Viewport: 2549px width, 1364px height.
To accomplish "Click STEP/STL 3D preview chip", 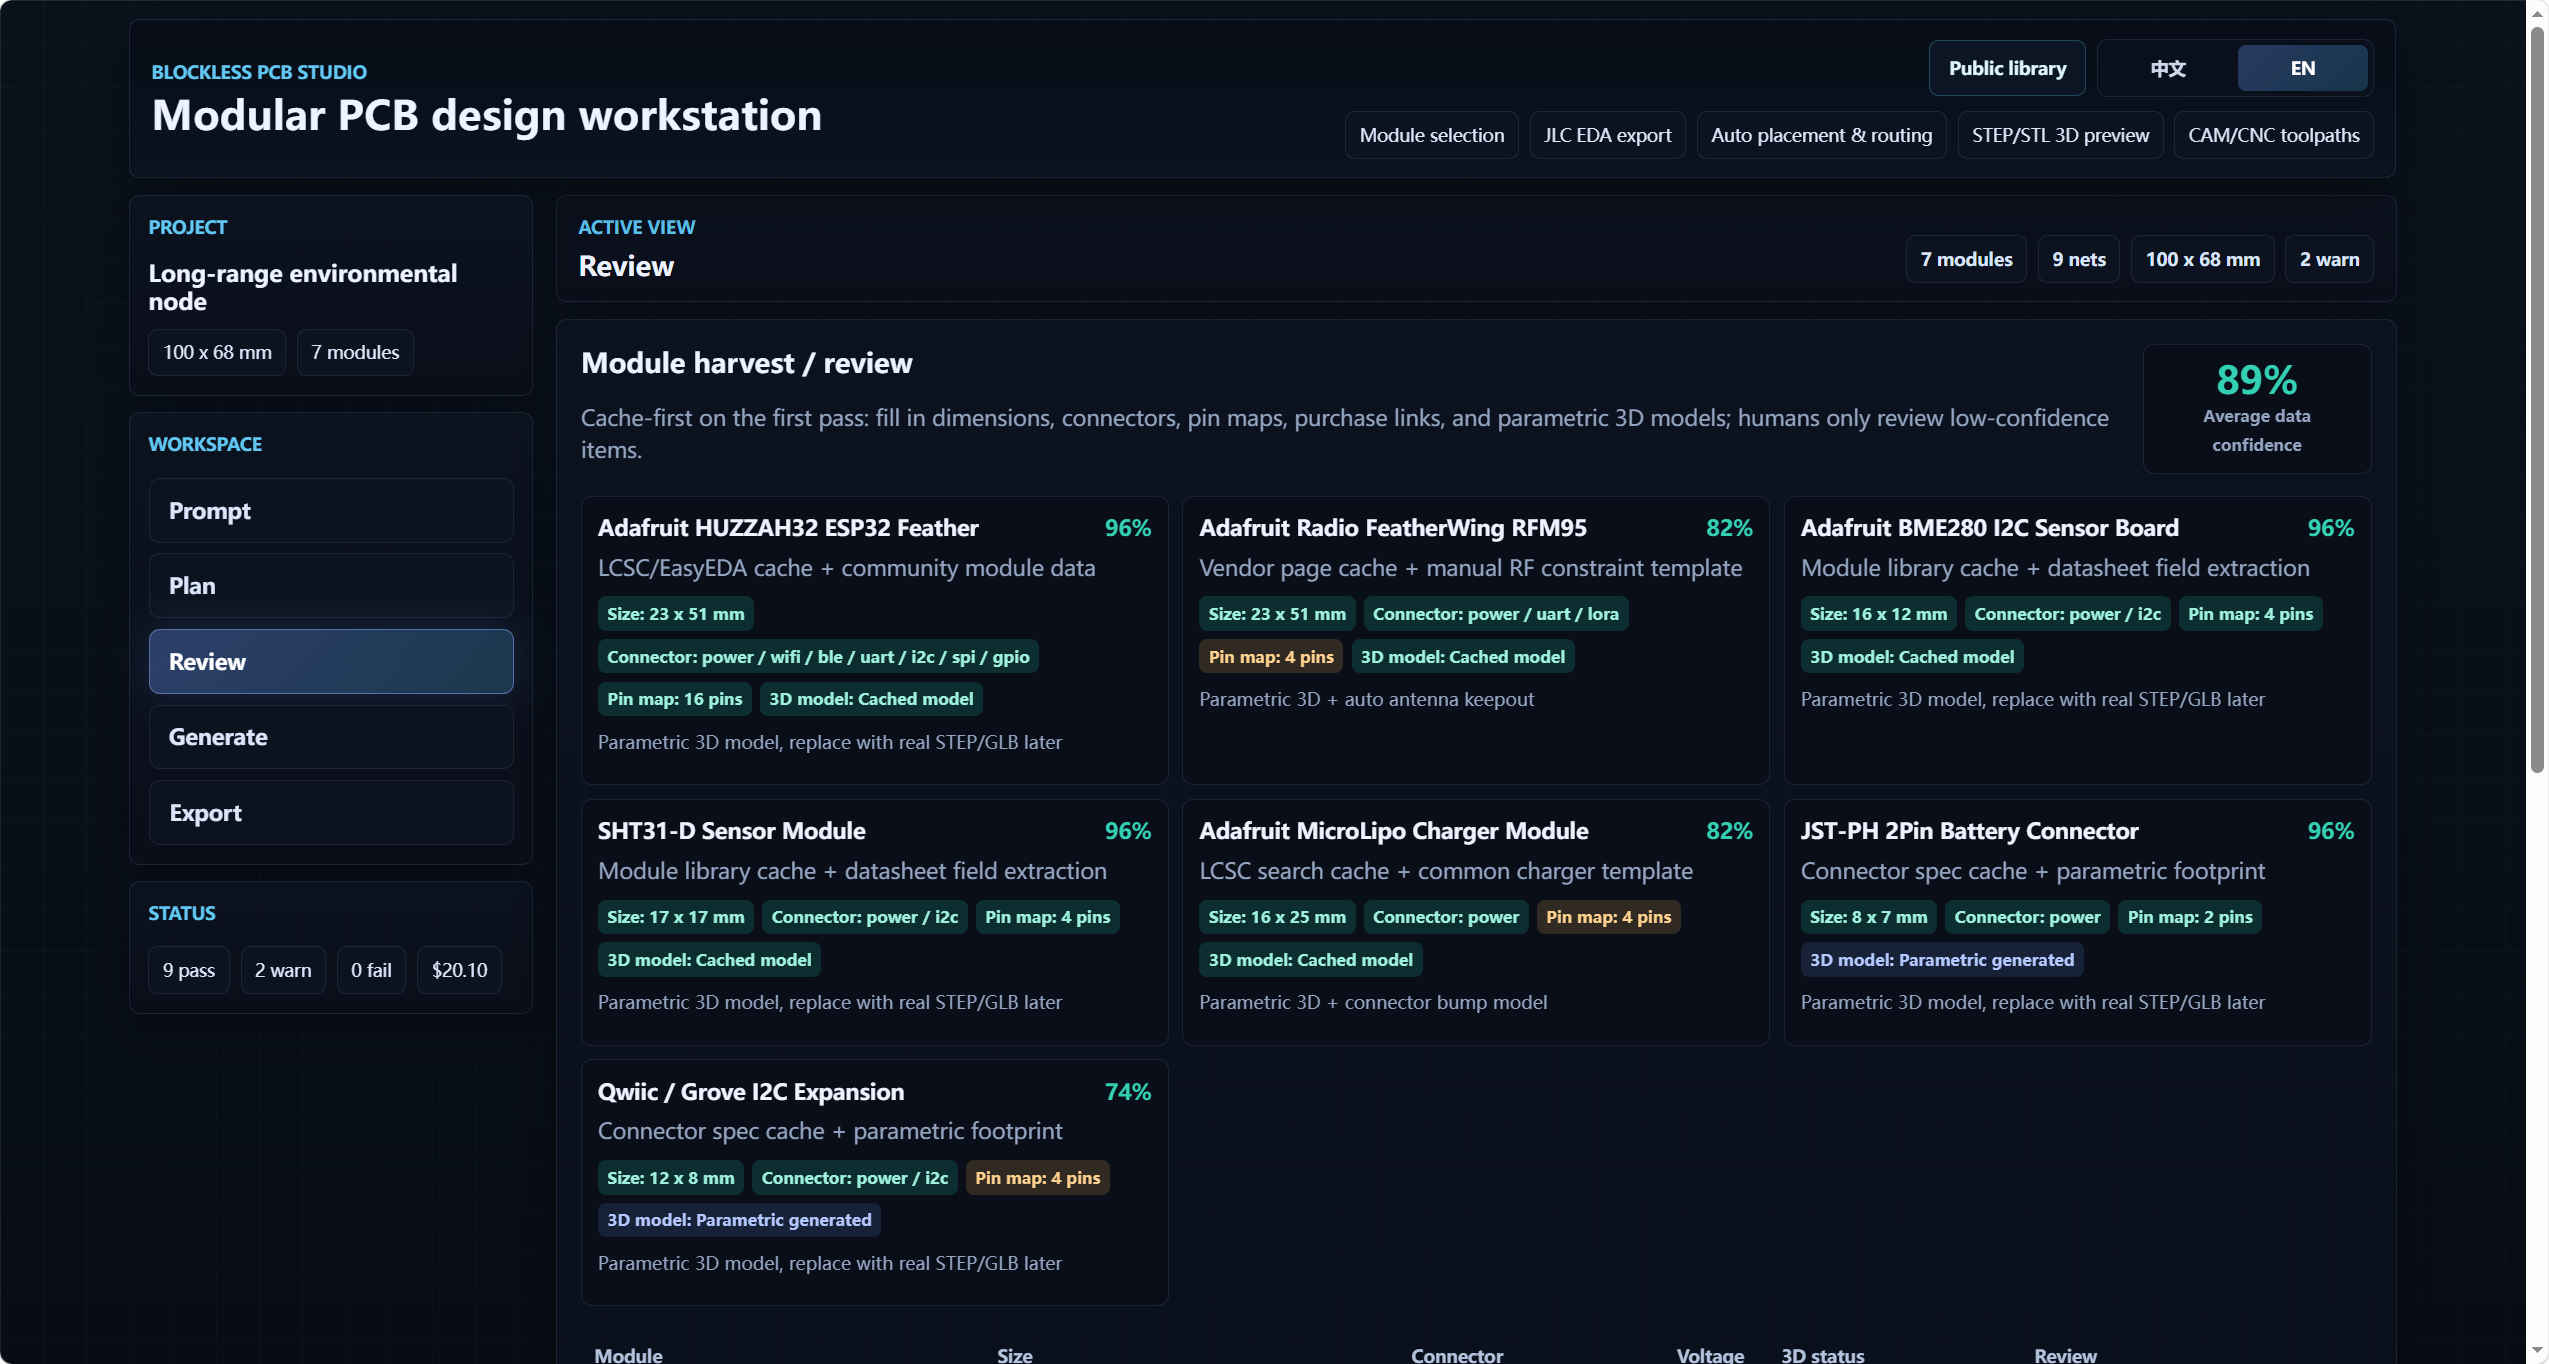I will click(2060, 135).
